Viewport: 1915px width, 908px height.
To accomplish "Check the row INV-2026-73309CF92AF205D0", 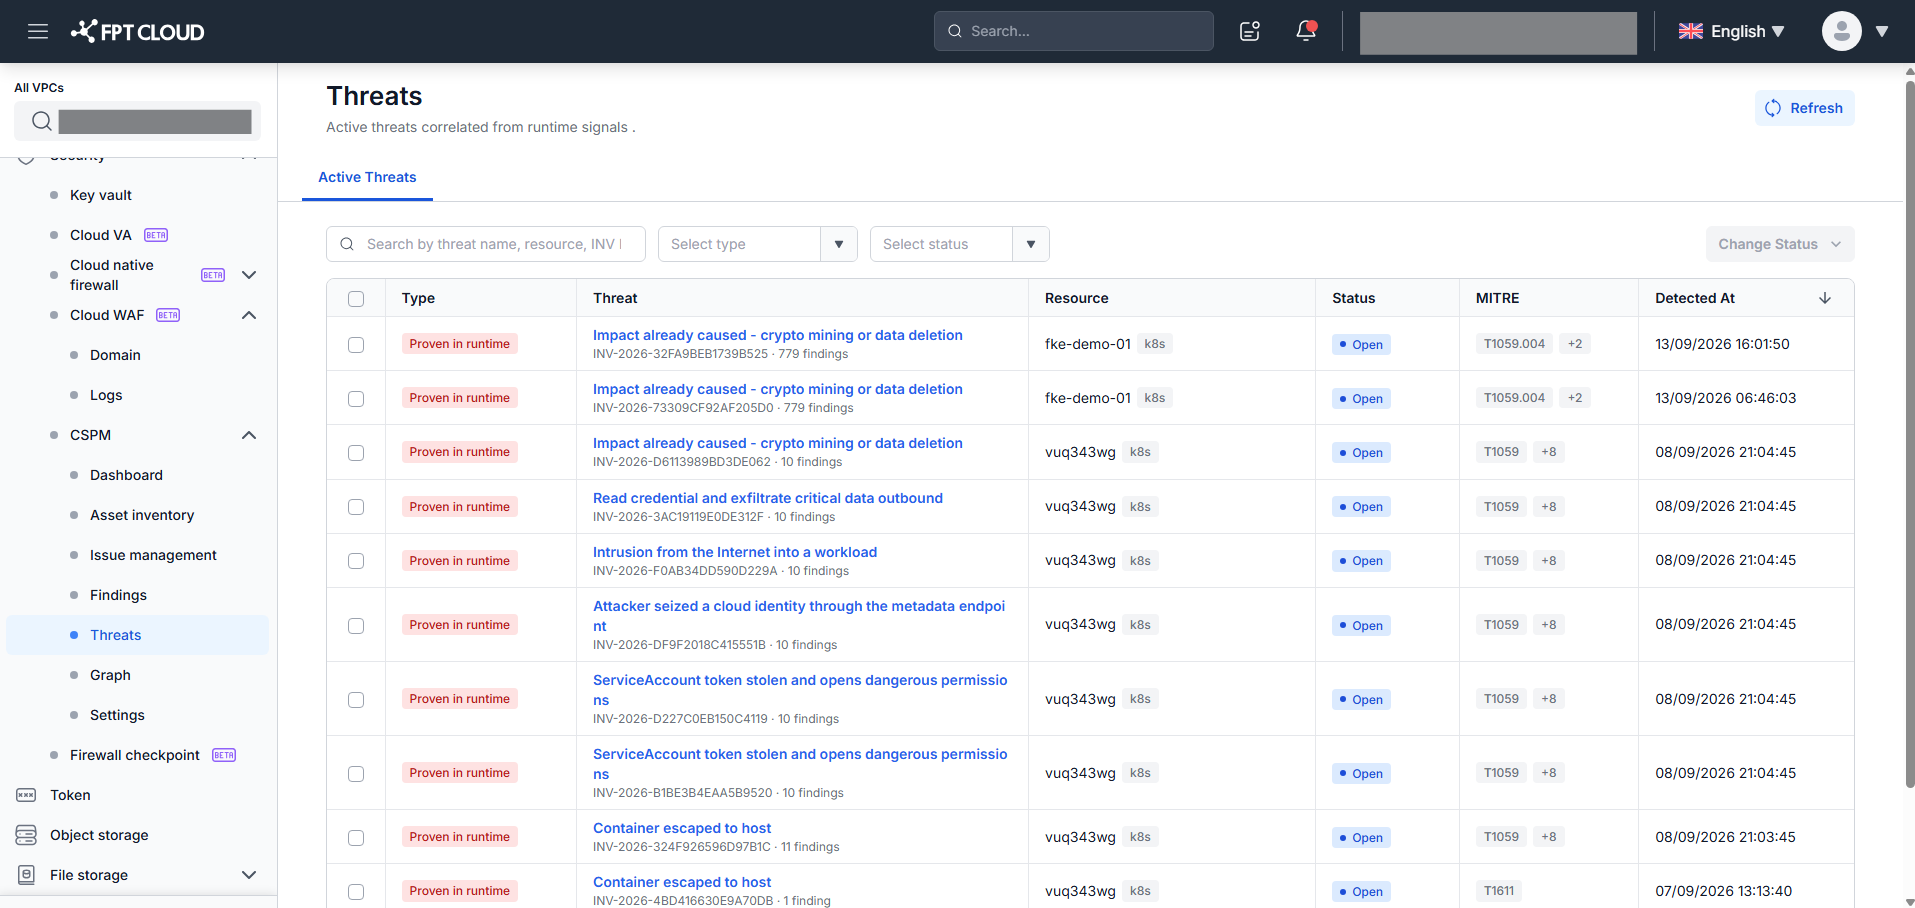I will pyautogui.click(x=356, y=399).
